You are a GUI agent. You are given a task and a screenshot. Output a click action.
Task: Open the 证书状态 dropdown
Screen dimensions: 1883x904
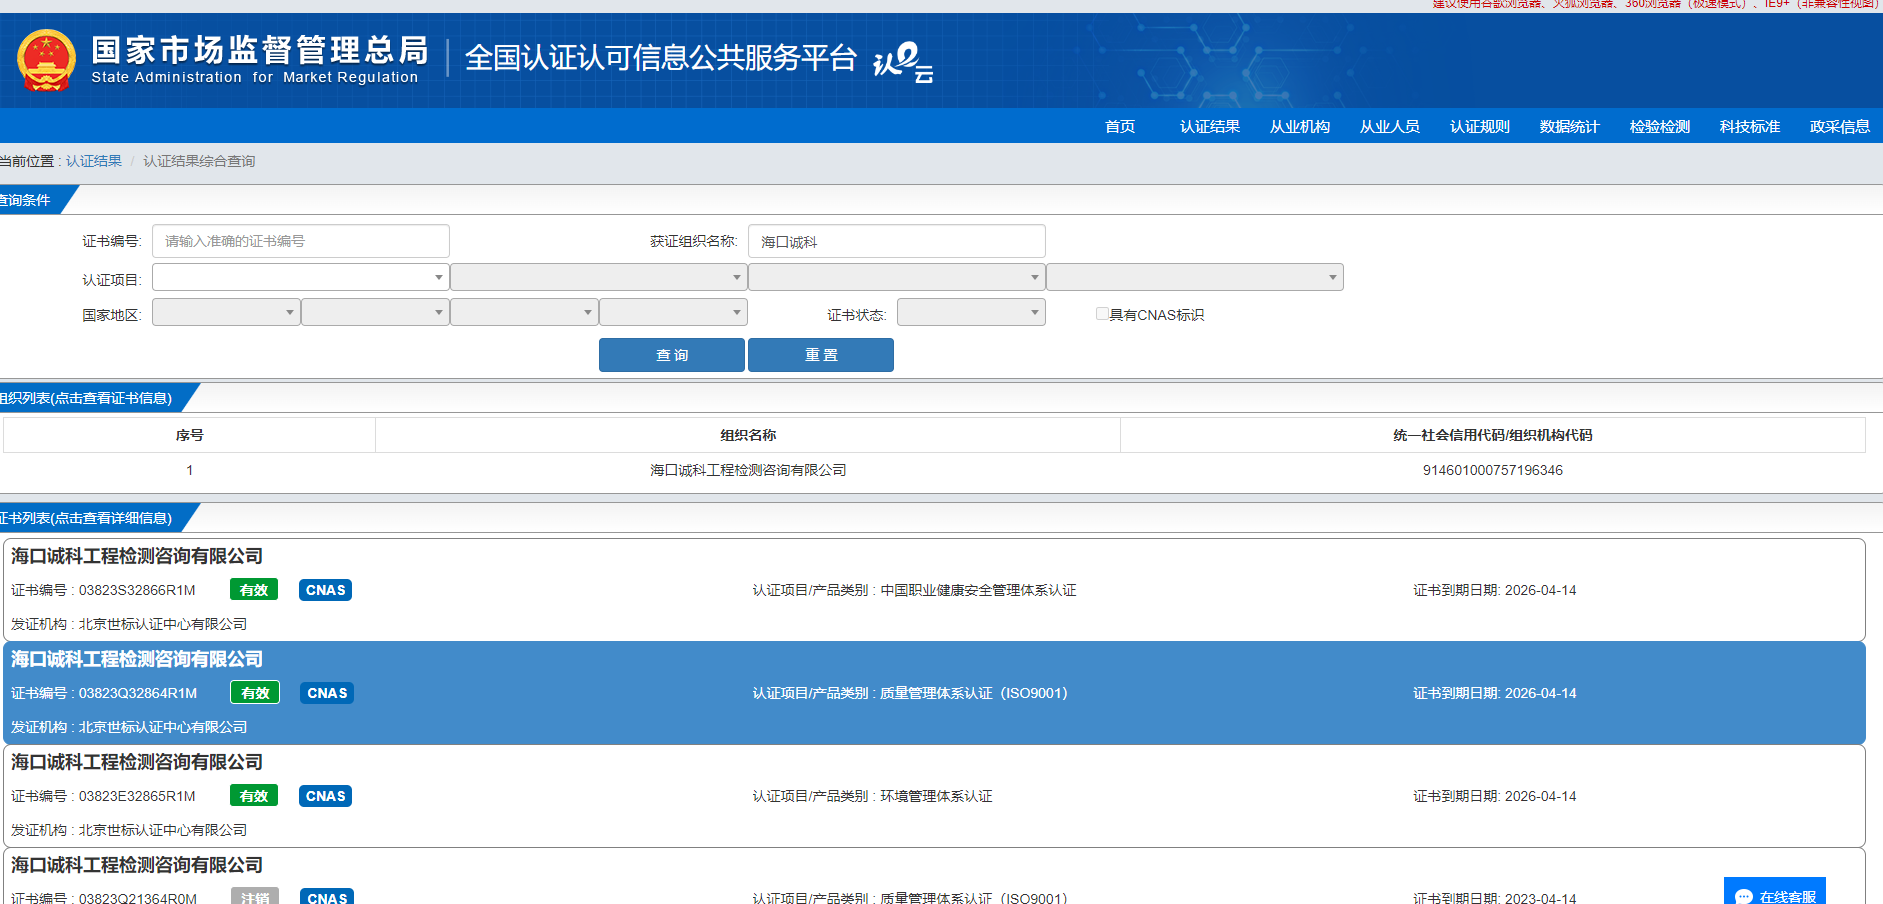(971, 313)
